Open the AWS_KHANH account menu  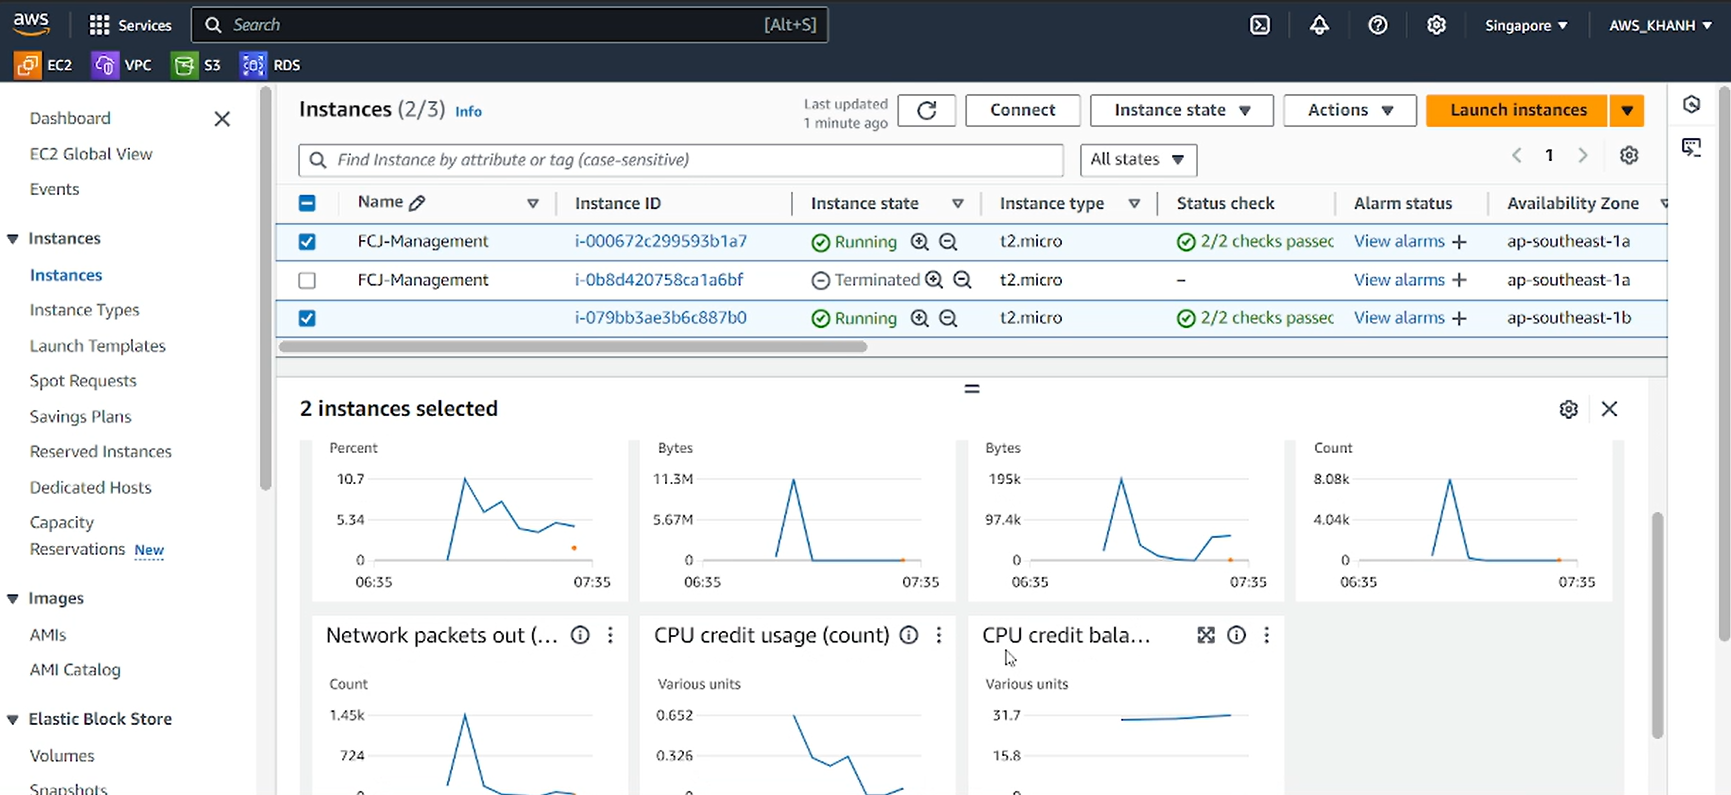tap(1660, 25)
